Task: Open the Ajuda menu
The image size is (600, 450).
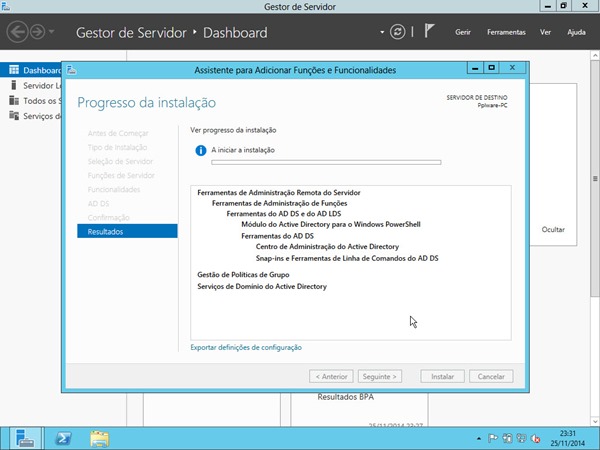Action: tap(576, 32)
